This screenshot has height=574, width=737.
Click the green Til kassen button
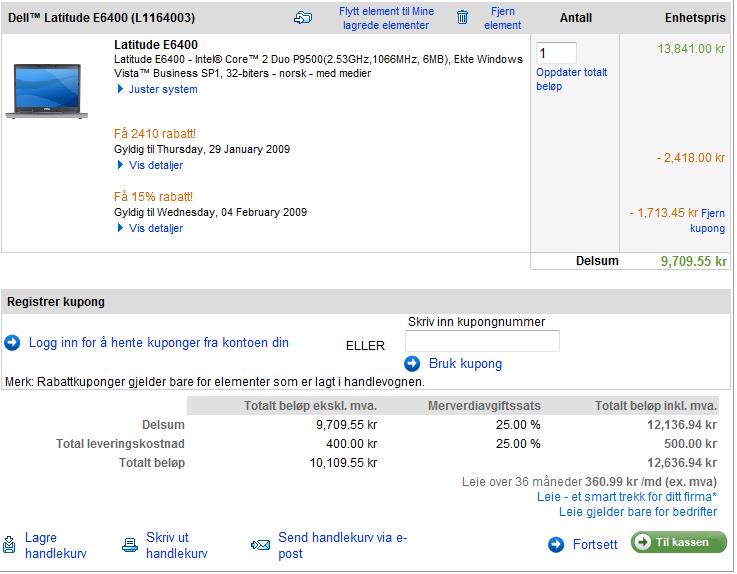pos(679,542)
